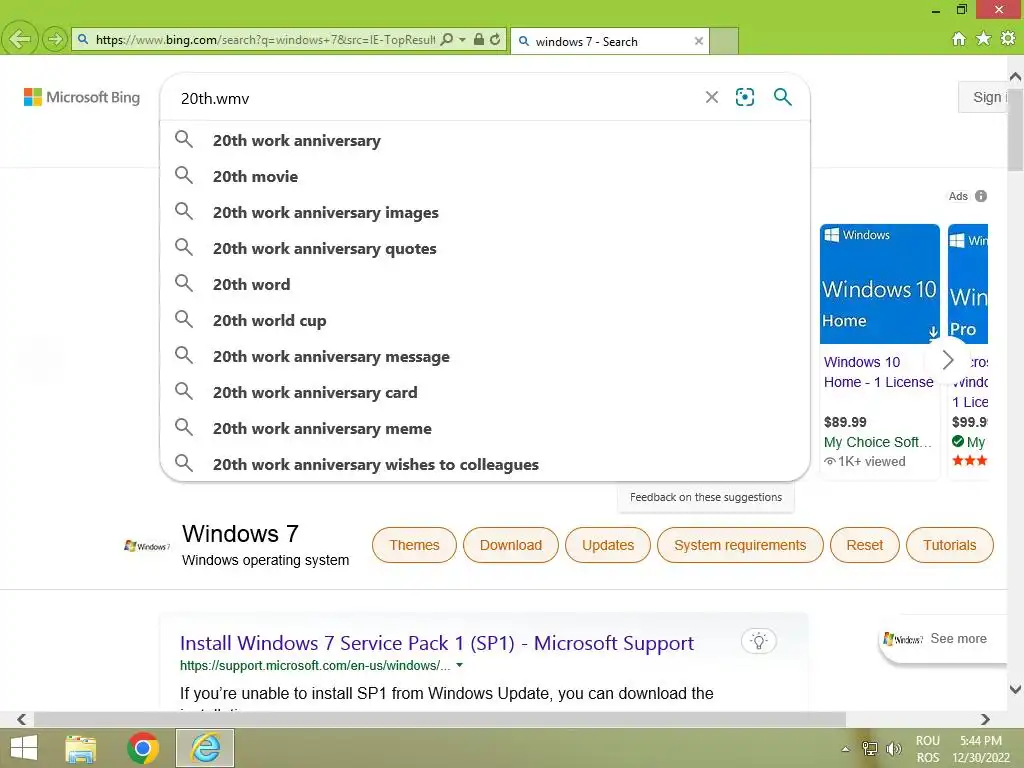Click the Reset pill button
Image resolution: width=1024 pixels, height=768 pixels.
tap(865, 545)
